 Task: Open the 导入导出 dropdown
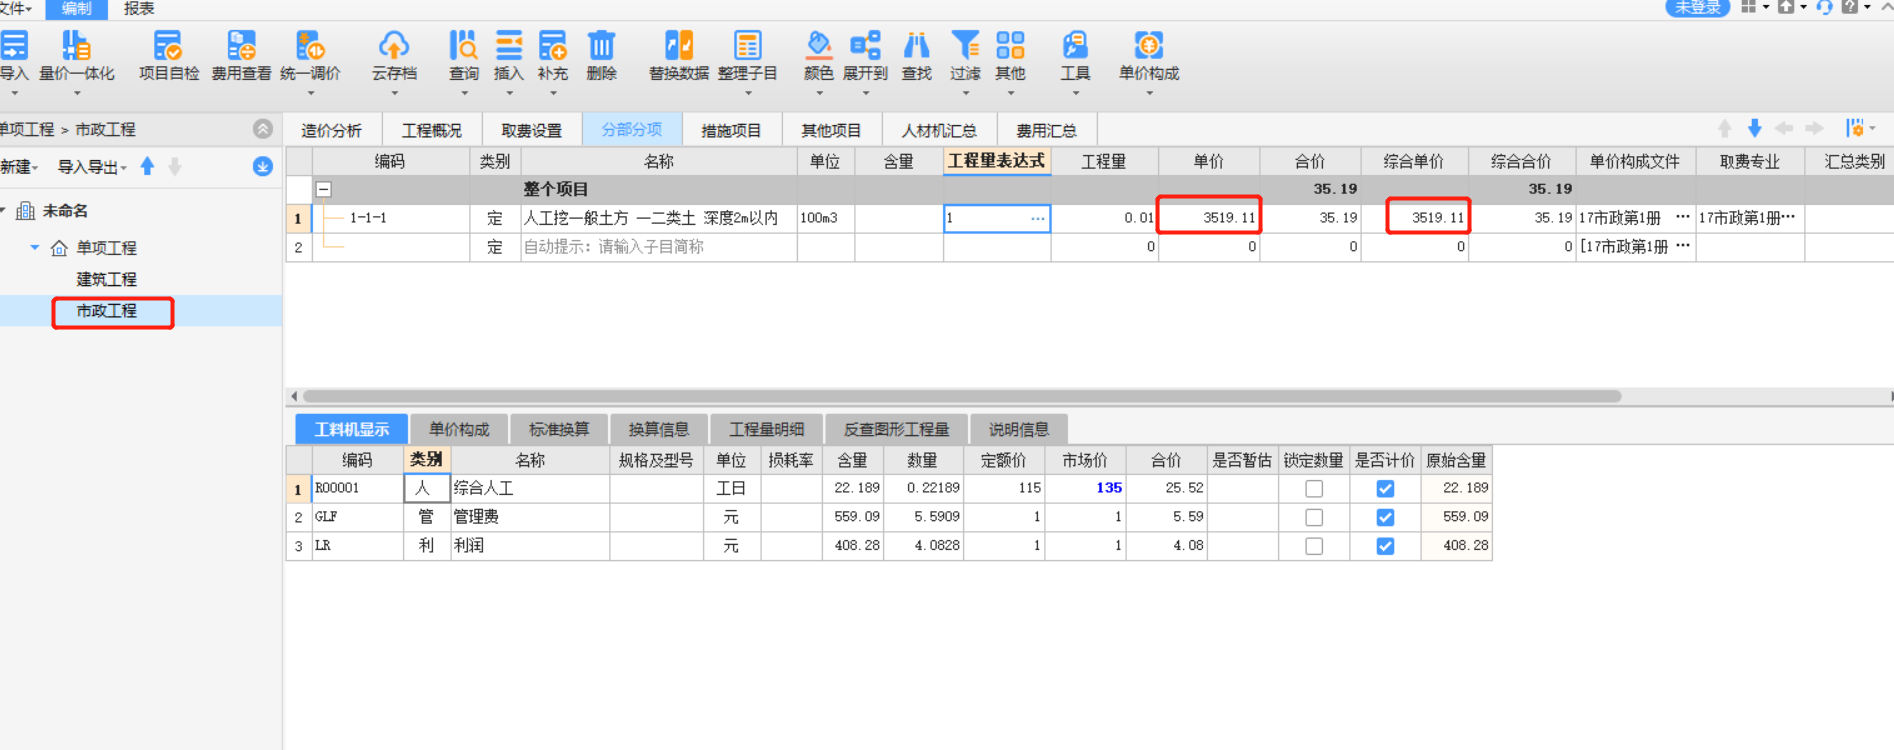pyautogui.click(x=92, y=167)
